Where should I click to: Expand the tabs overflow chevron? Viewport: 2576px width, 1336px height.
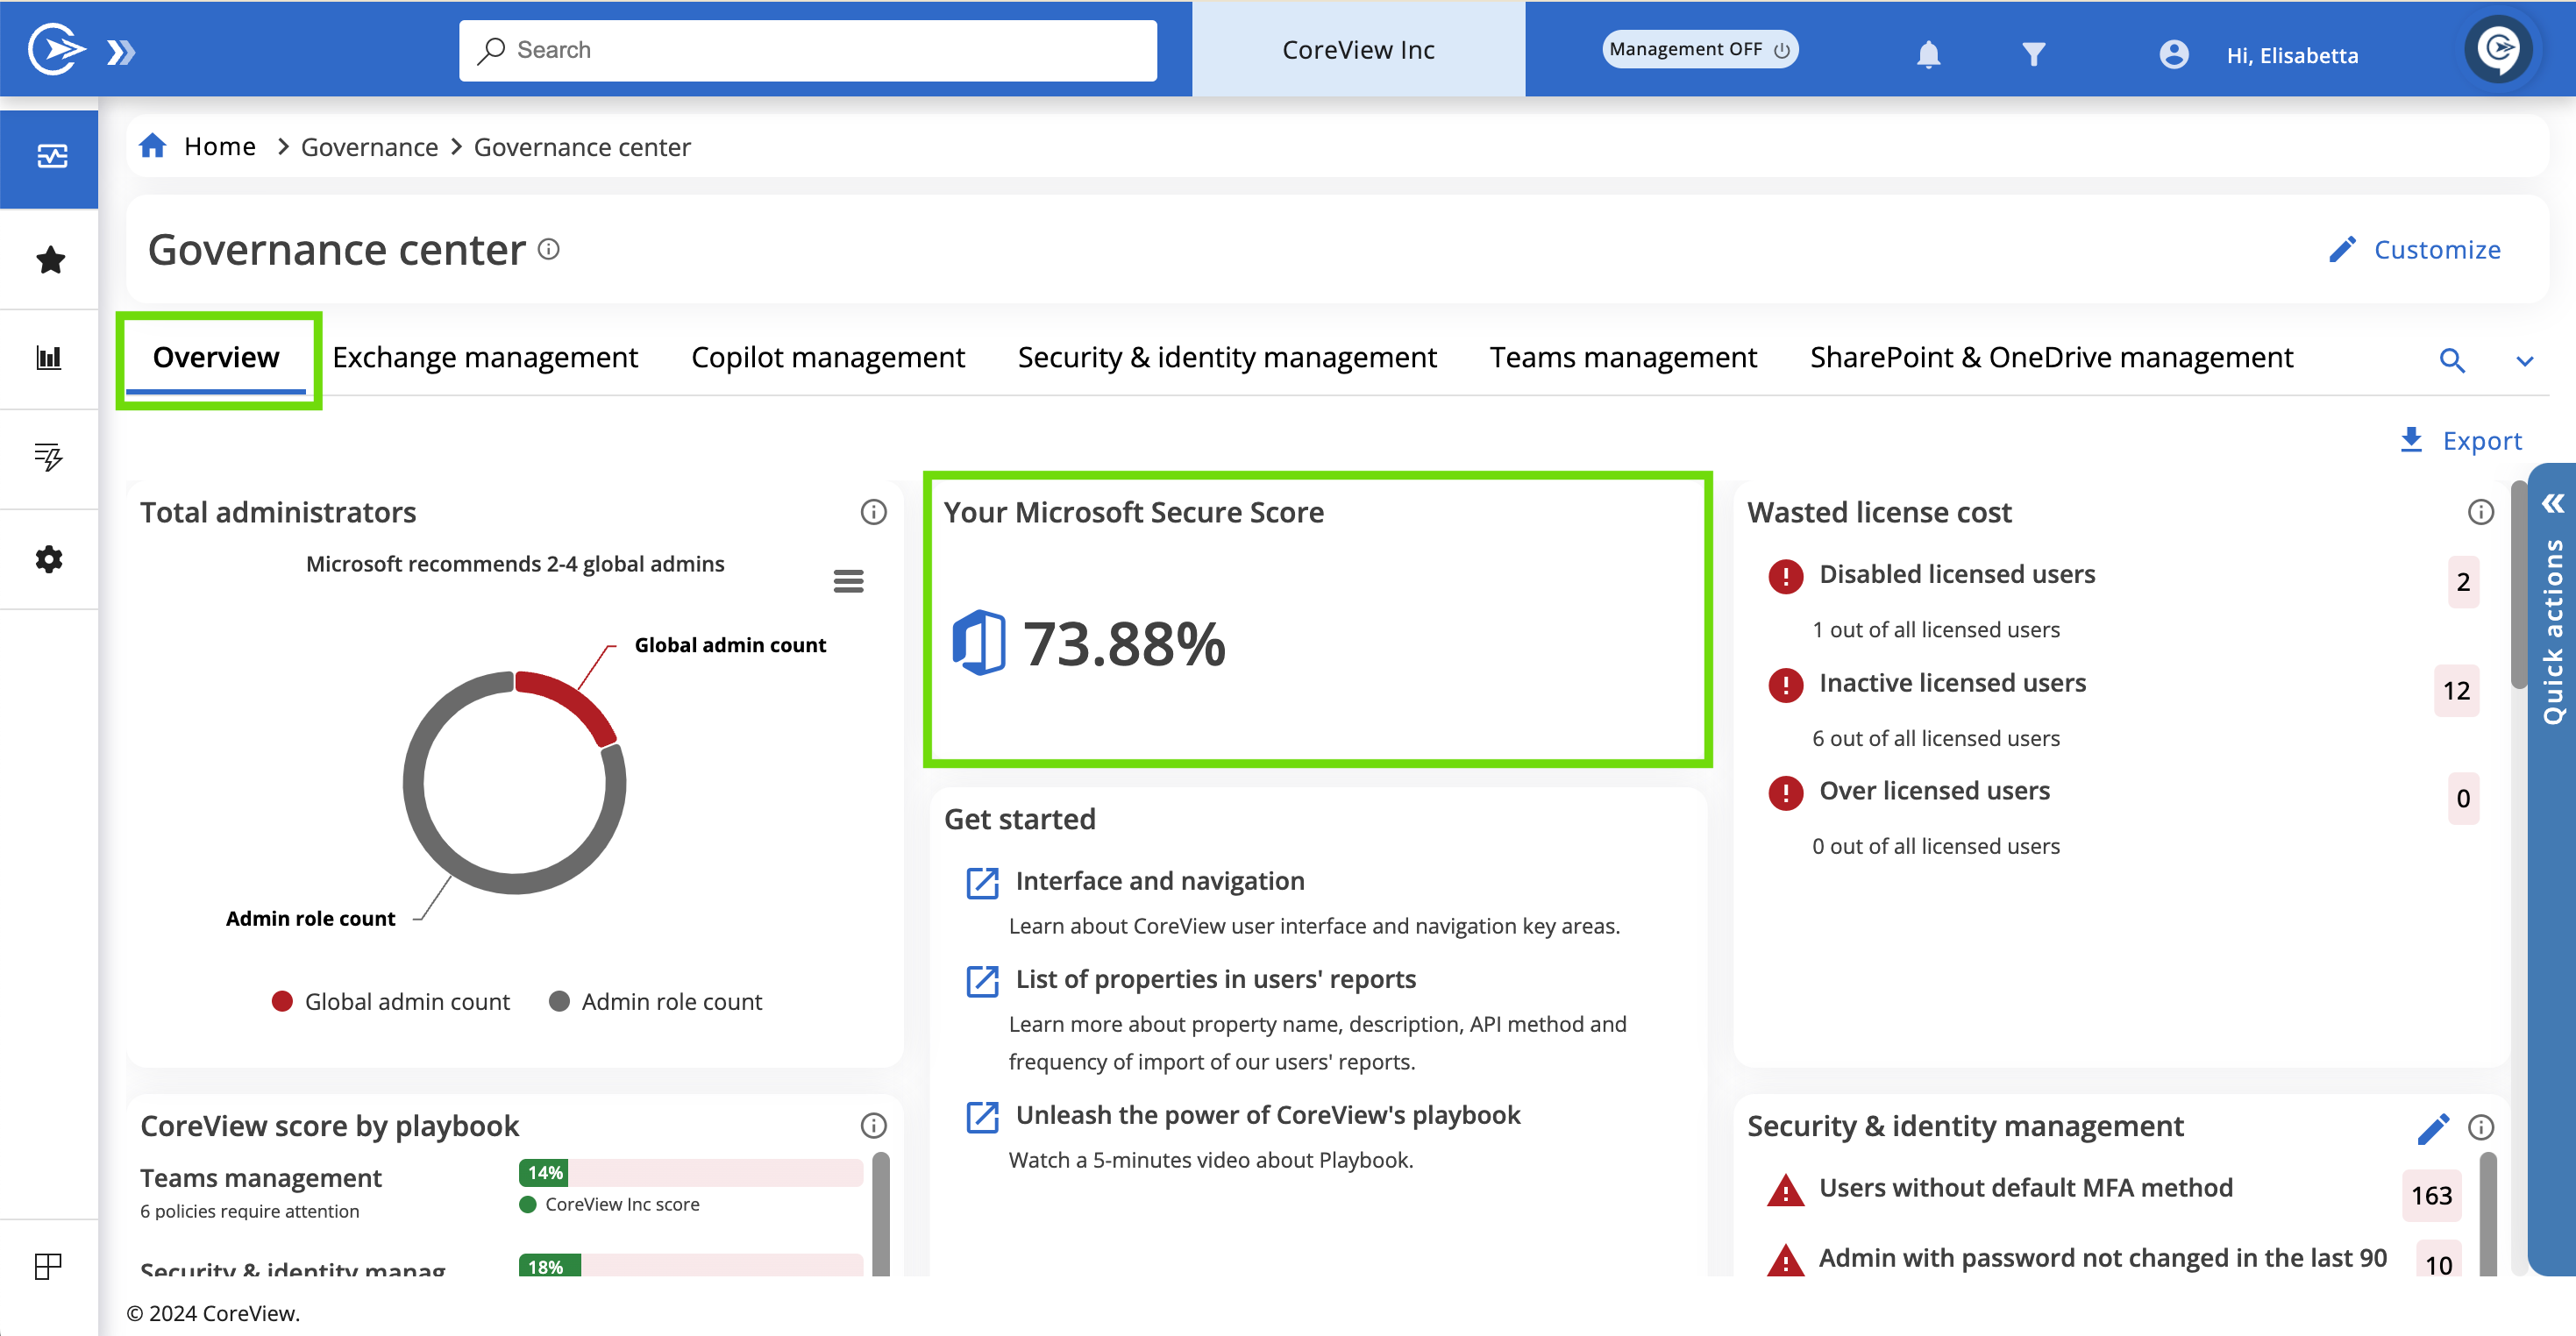pyautogui.click(x=2524, y=361)
